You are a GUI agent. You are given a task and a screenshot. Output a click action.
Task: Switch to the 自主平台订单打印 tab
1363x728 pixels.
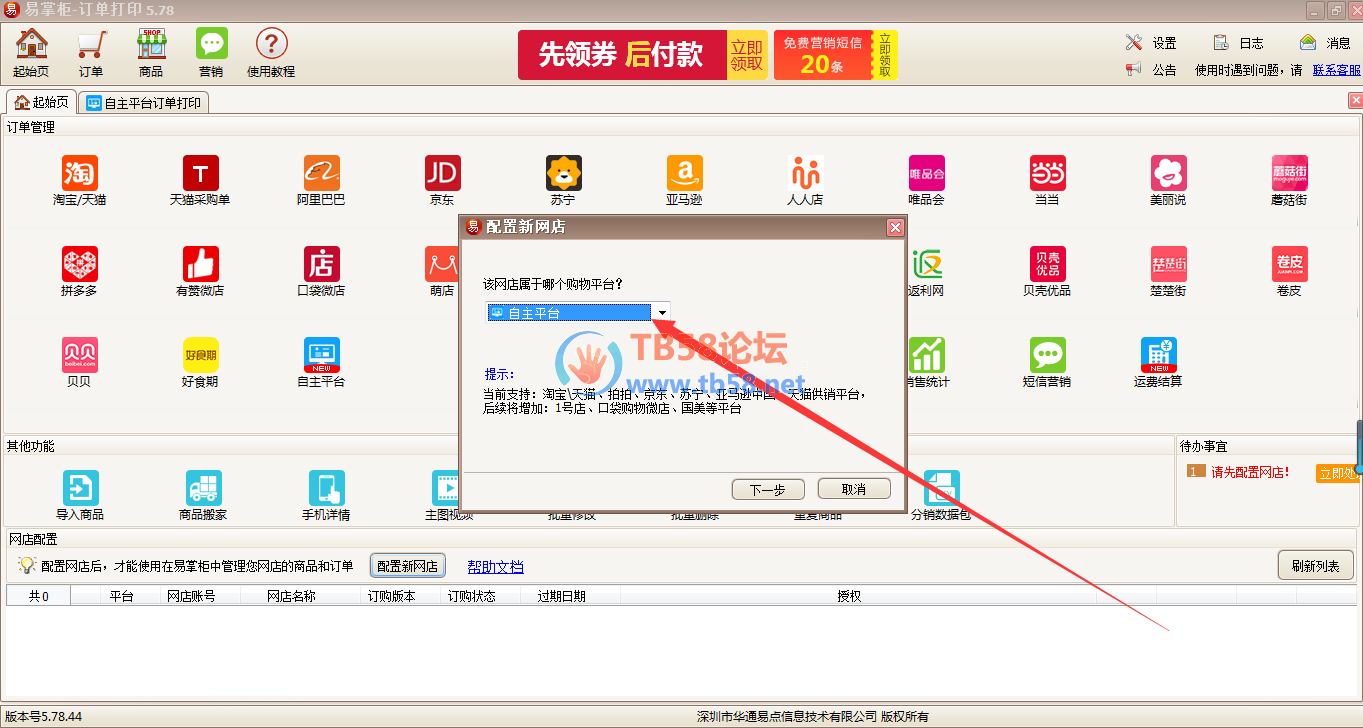tap(144, 103)
